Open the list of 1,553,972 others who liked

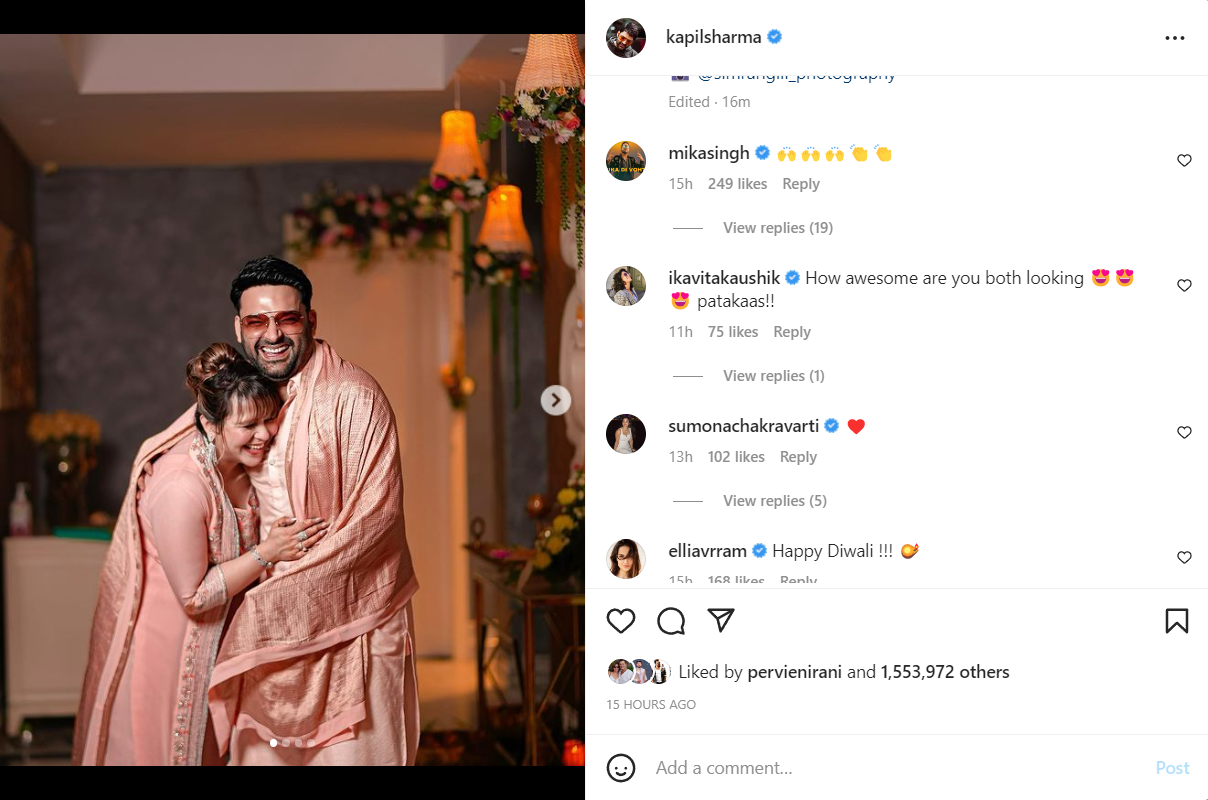[944, 672]
